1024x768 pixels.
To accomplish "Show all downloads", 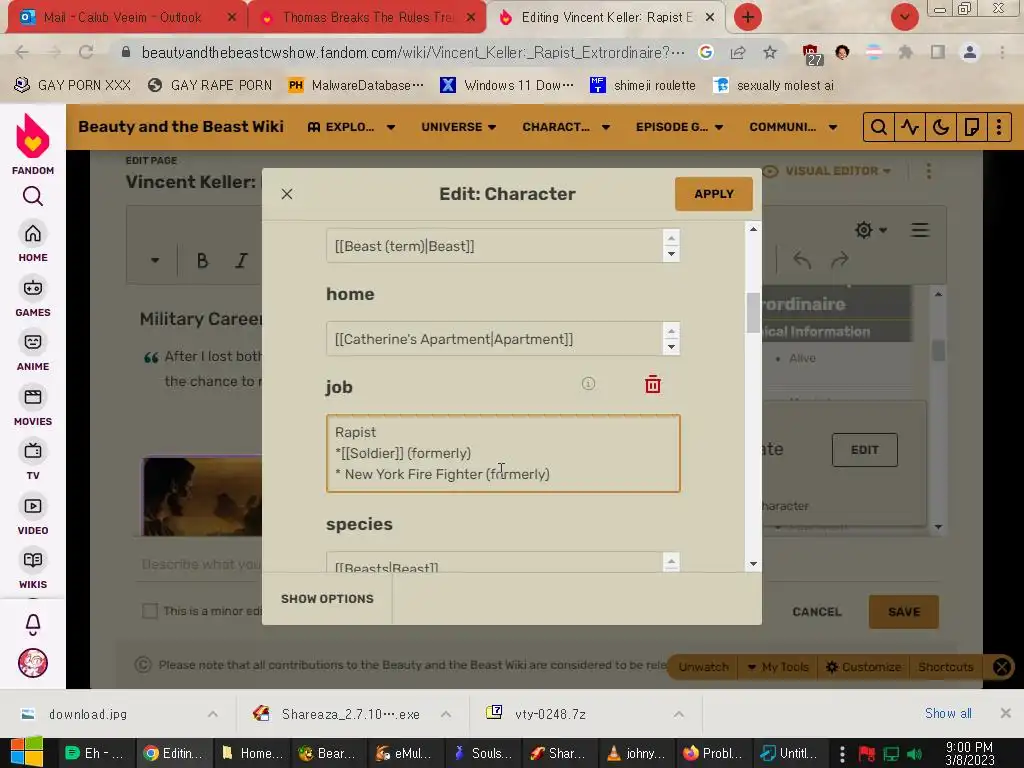I will [x=948, y=713].
